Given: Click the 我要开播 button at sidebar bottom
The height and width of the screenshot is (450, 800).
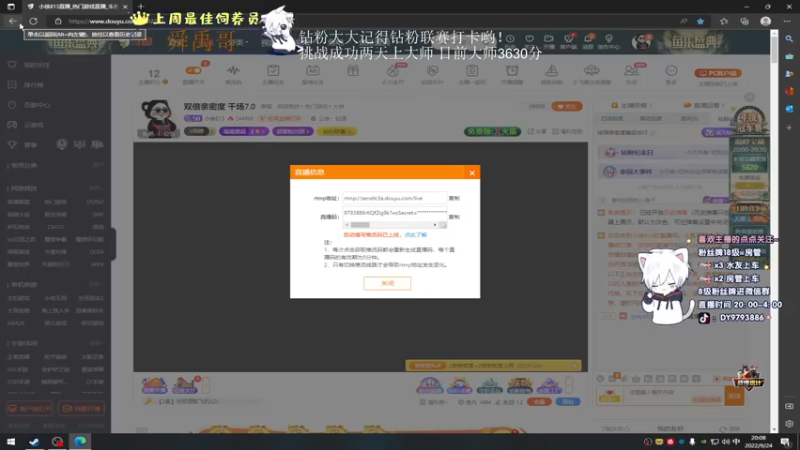Looking at the screenshot, I should click(x=82, y=409).
